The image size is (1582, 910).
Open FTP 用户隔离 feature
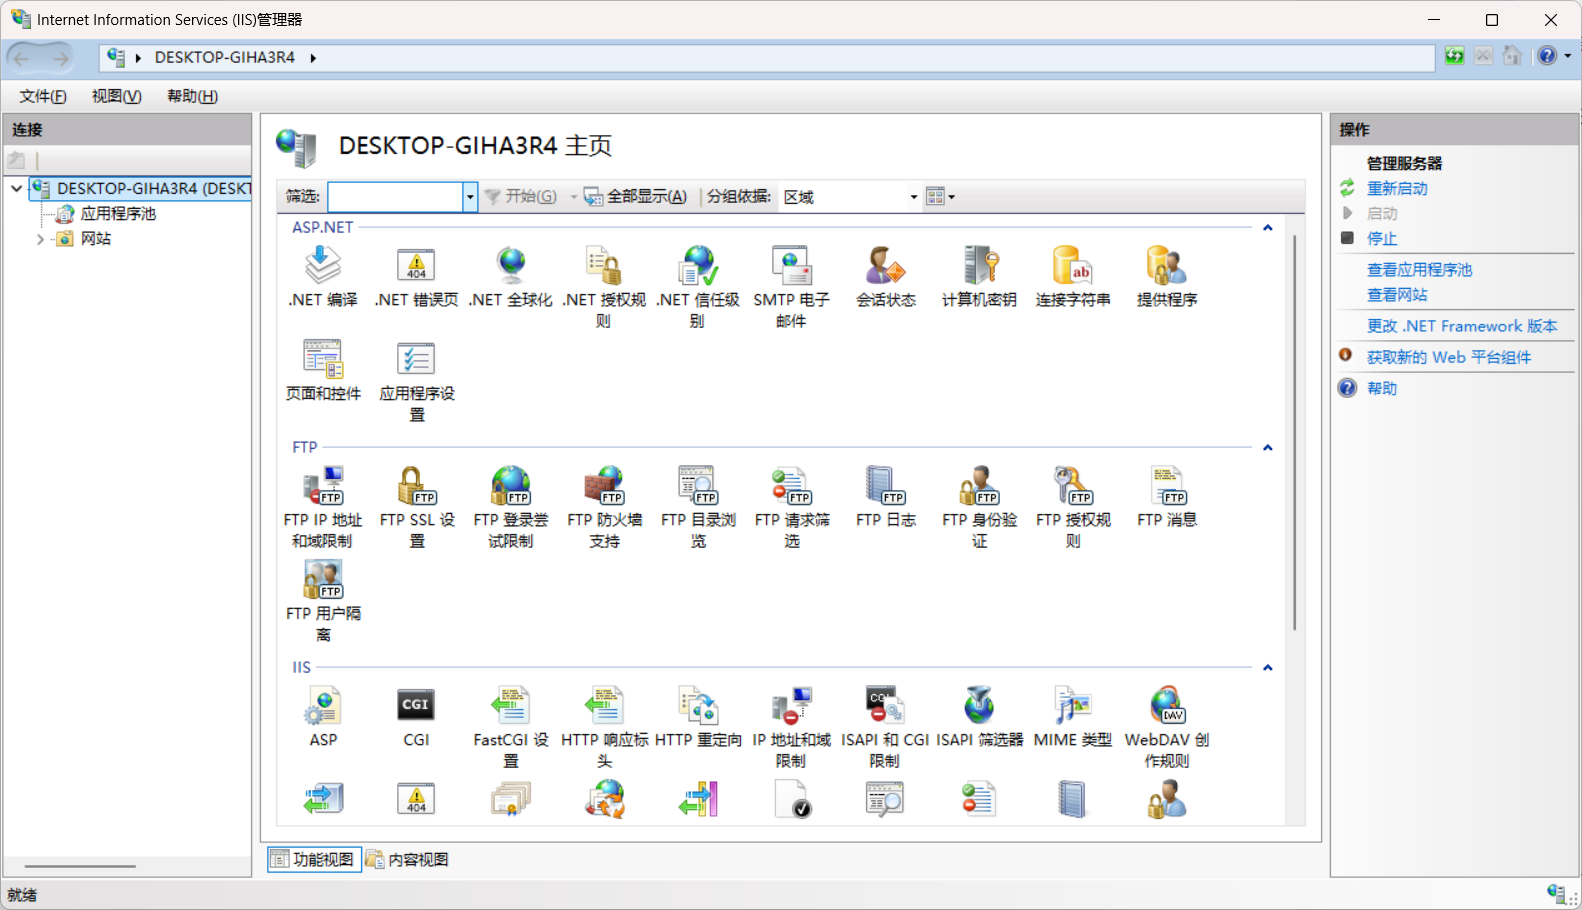[x=323, y=600]
